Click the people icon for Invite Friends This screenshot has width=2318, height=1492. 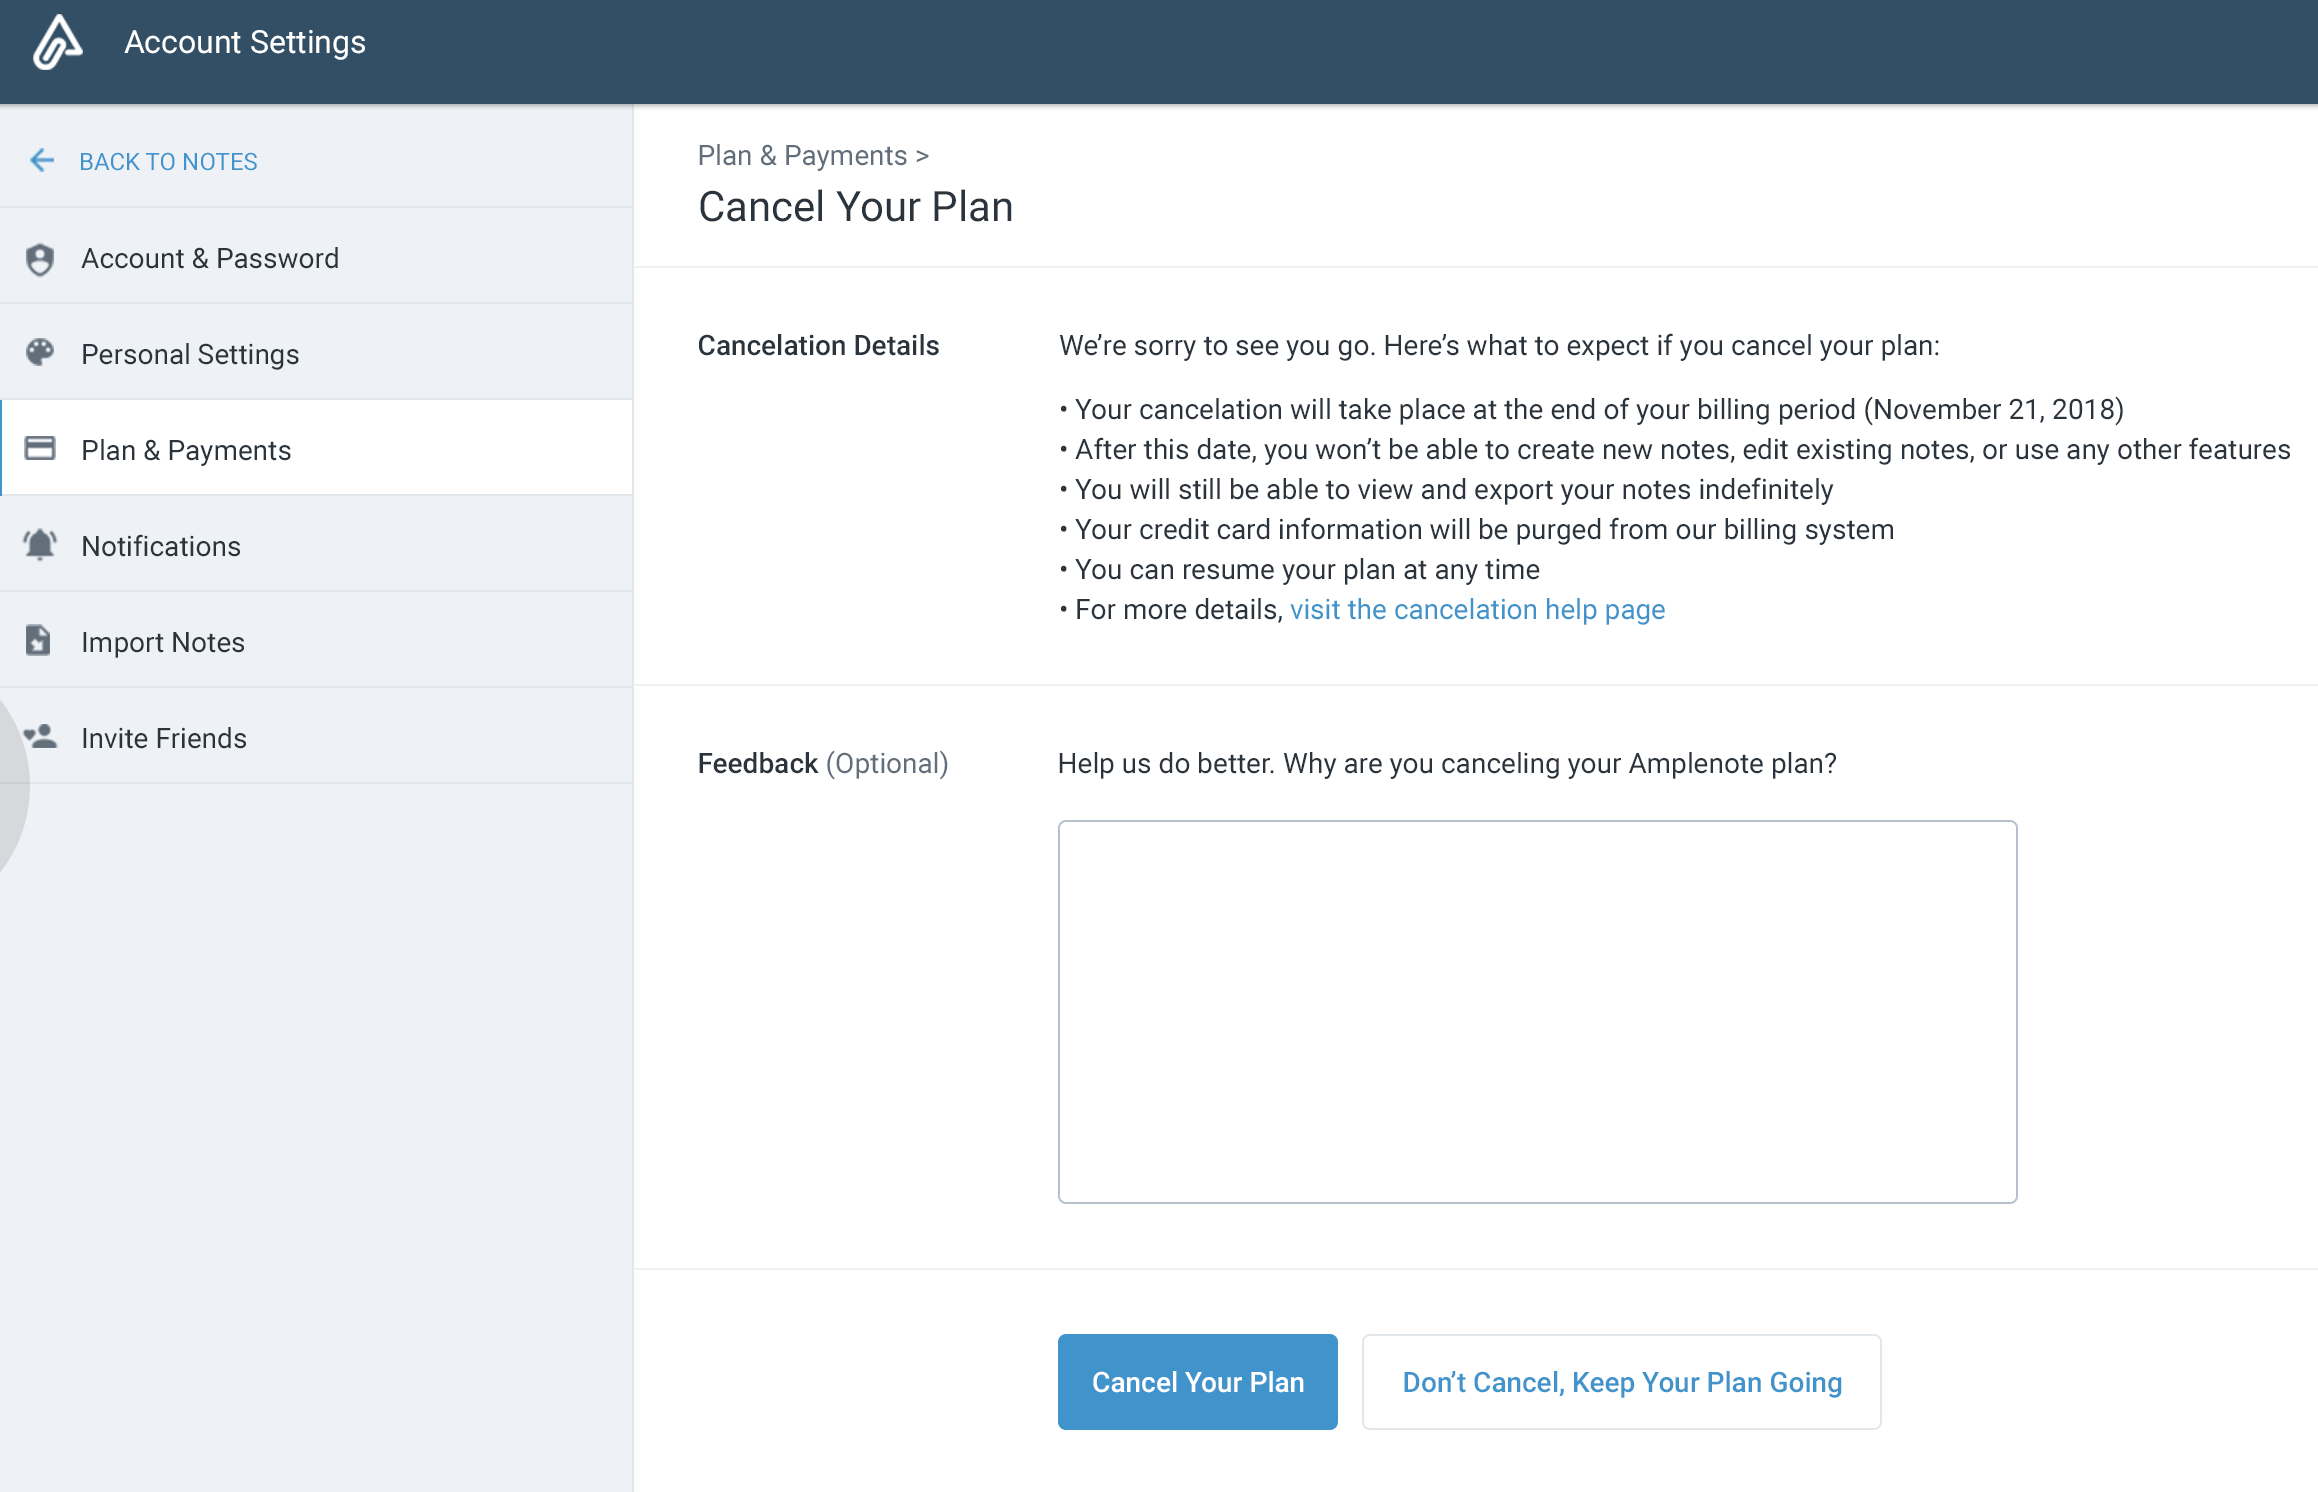pos(40,737)
